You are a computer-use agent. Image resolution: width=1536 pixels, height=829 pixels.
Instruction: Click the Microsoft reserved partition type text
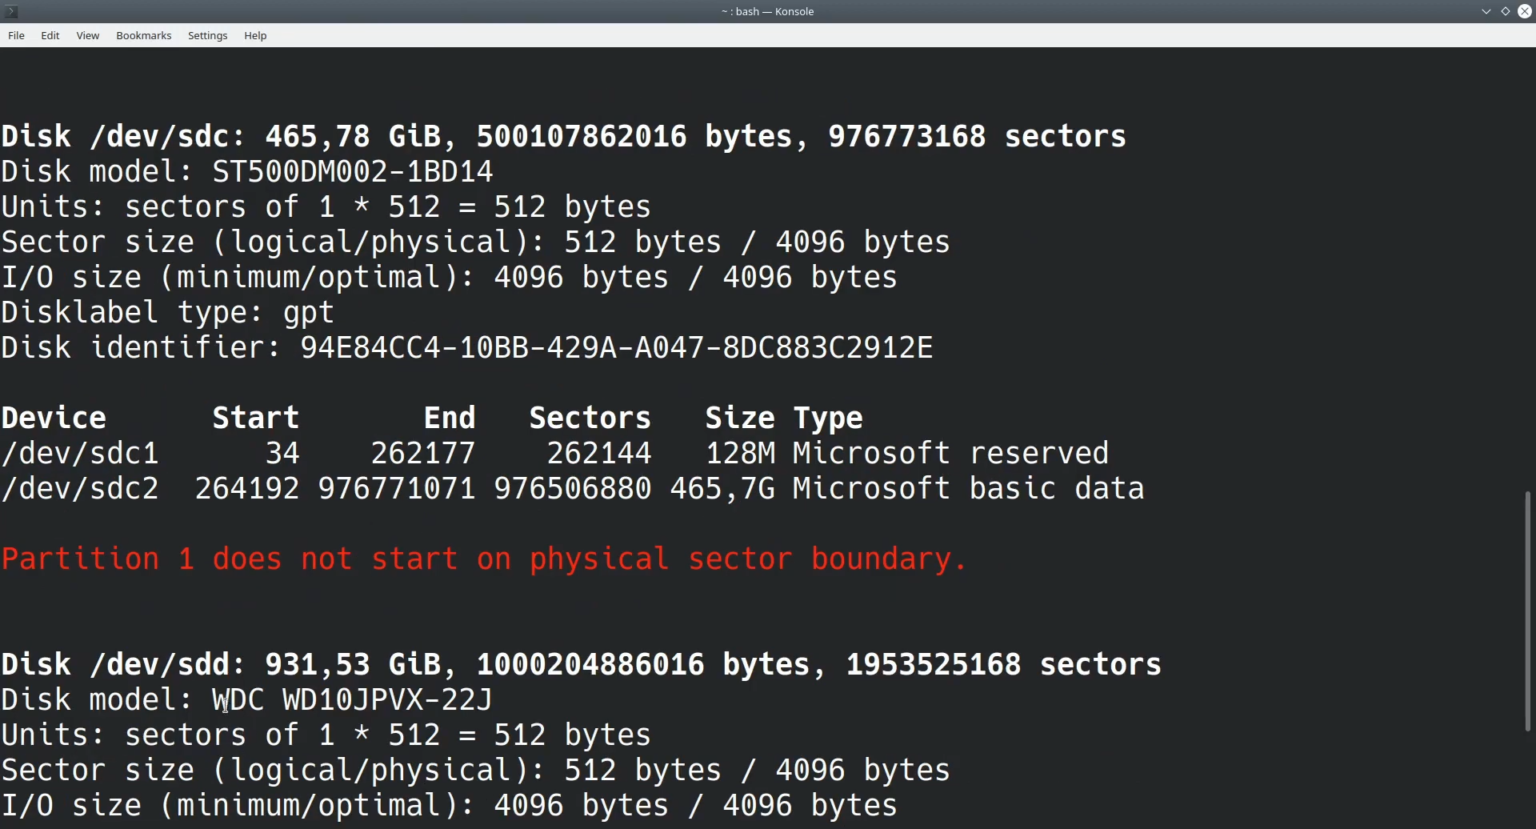click(x=950, y=452)
